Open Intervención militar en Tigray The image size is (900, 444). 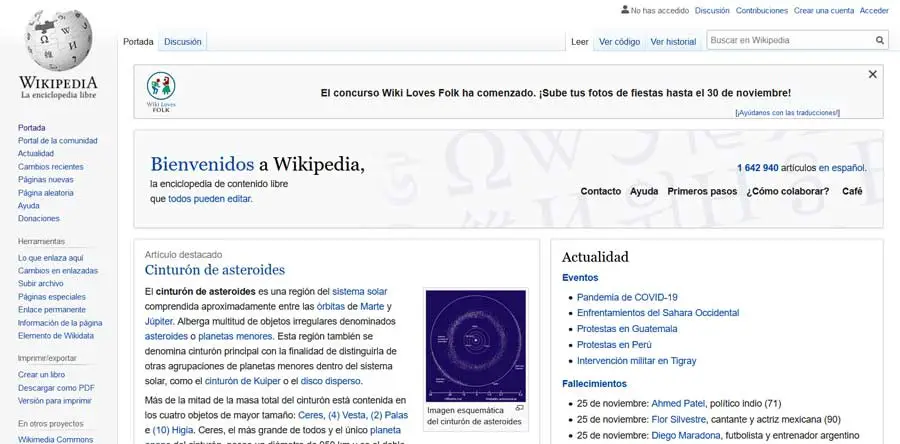(x=637, y=361)
